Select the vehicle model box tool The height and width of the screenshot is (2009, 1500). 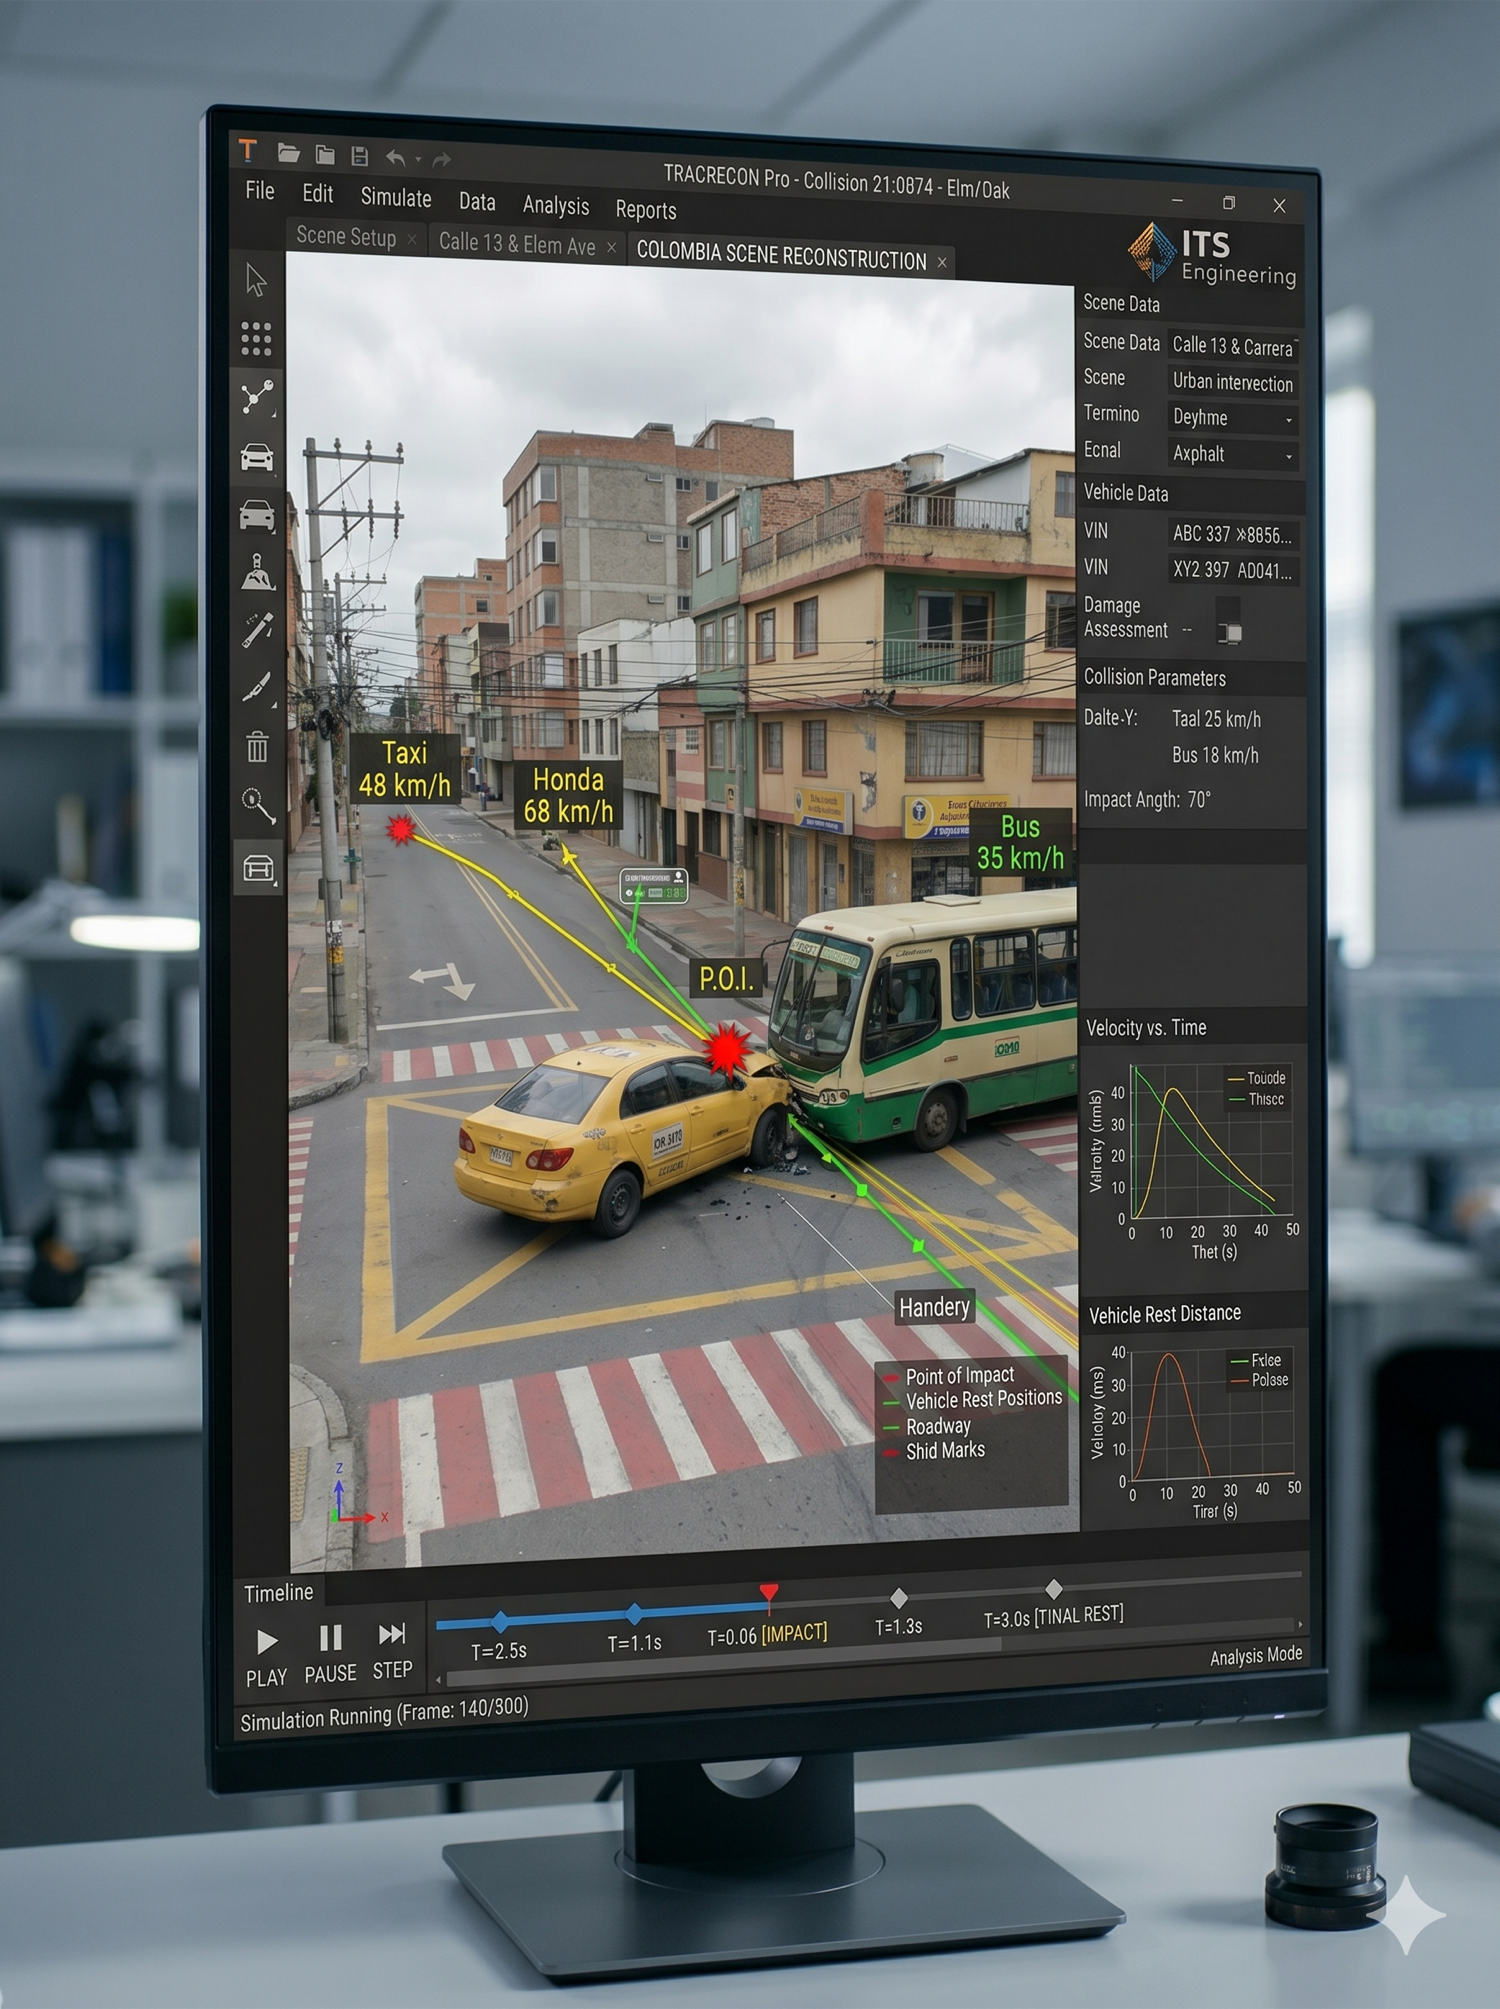(x=259, y=867)
